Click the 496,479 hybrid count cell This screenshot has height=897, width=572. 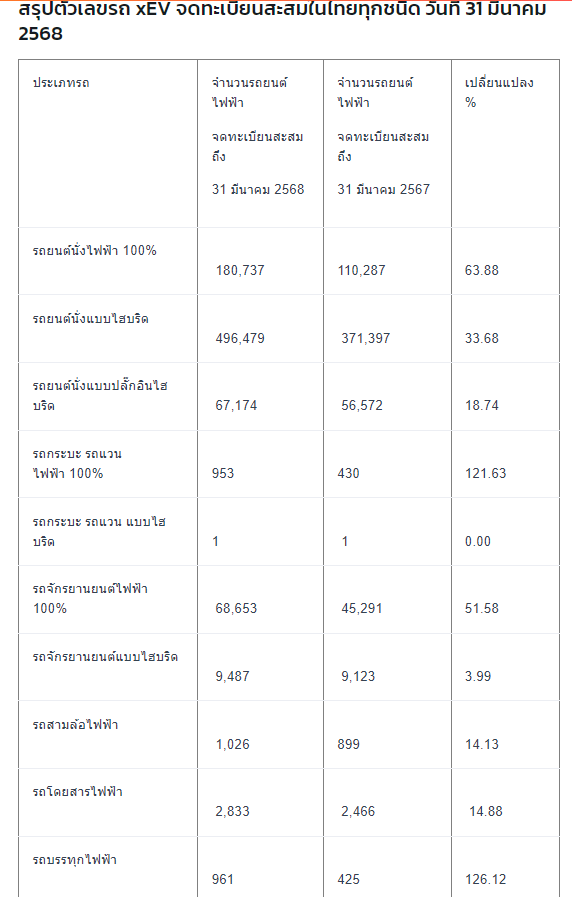240,338
